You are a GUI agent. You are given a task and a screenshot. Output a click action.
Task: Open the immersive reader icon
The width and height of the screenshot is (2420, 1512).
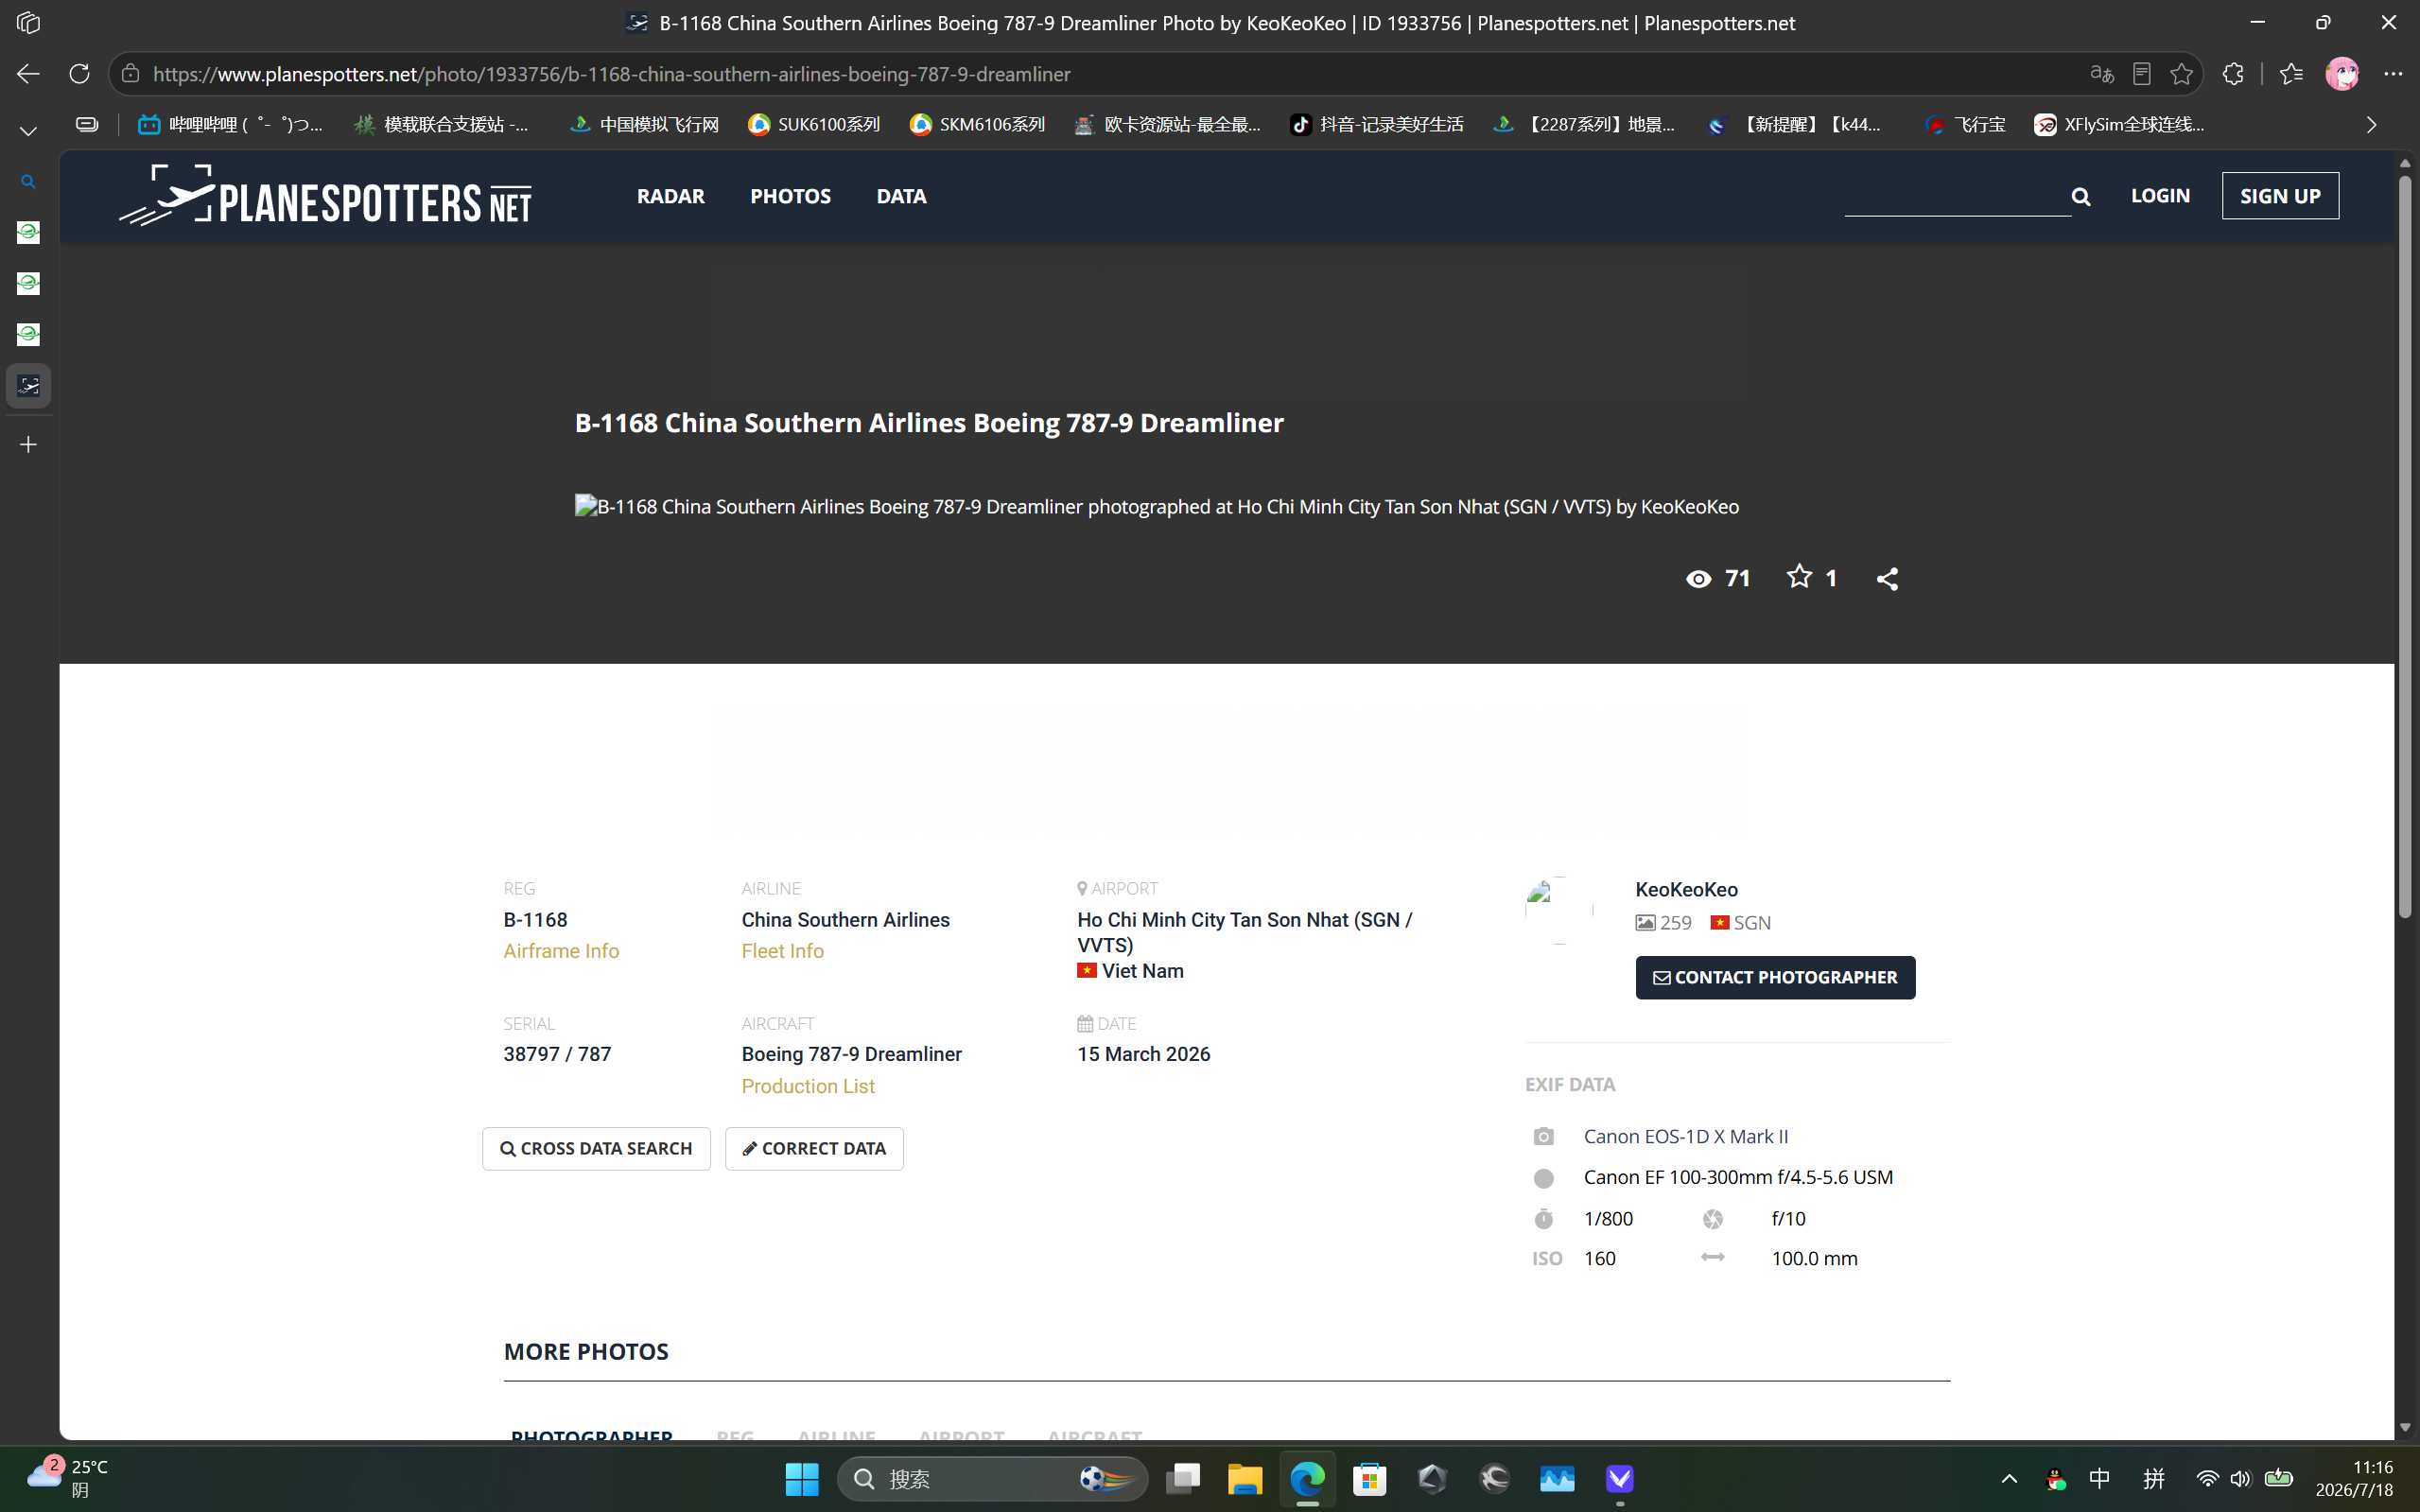point(2142,74)
